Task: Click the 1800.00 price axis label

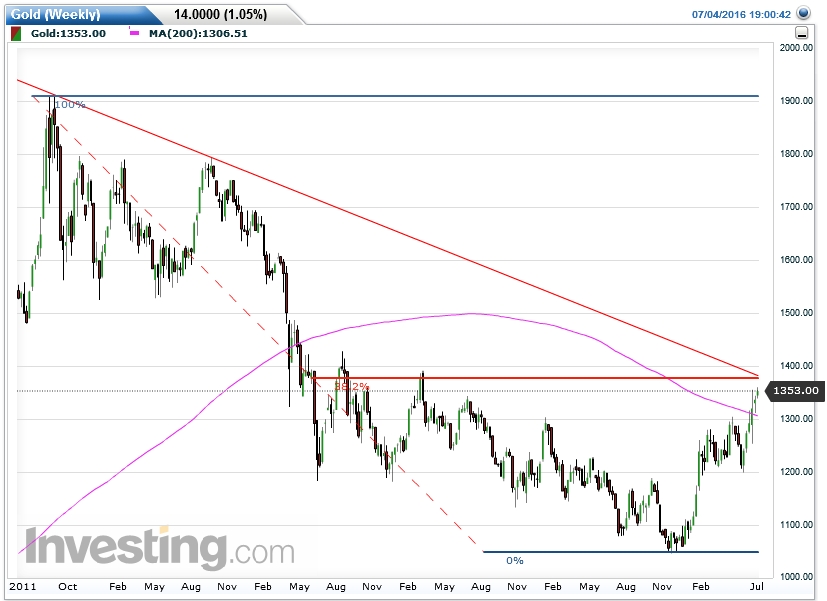Action: coord(796,154)
